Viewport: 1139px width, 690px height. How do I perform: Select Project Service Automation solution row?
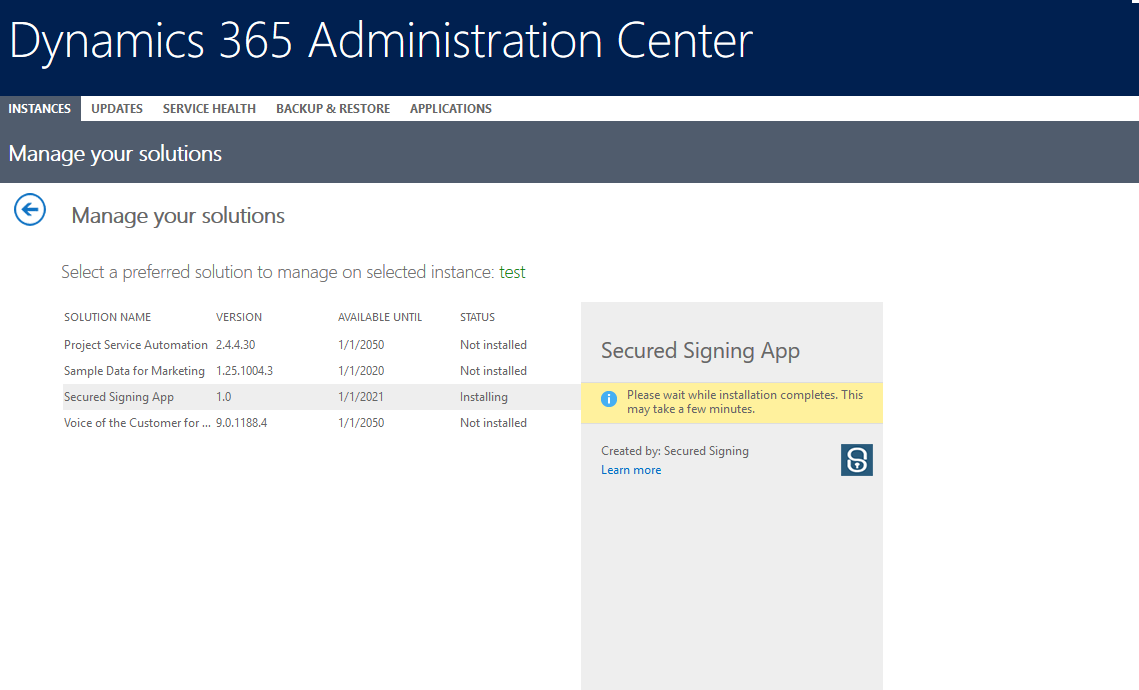click(x=134, y=345)
